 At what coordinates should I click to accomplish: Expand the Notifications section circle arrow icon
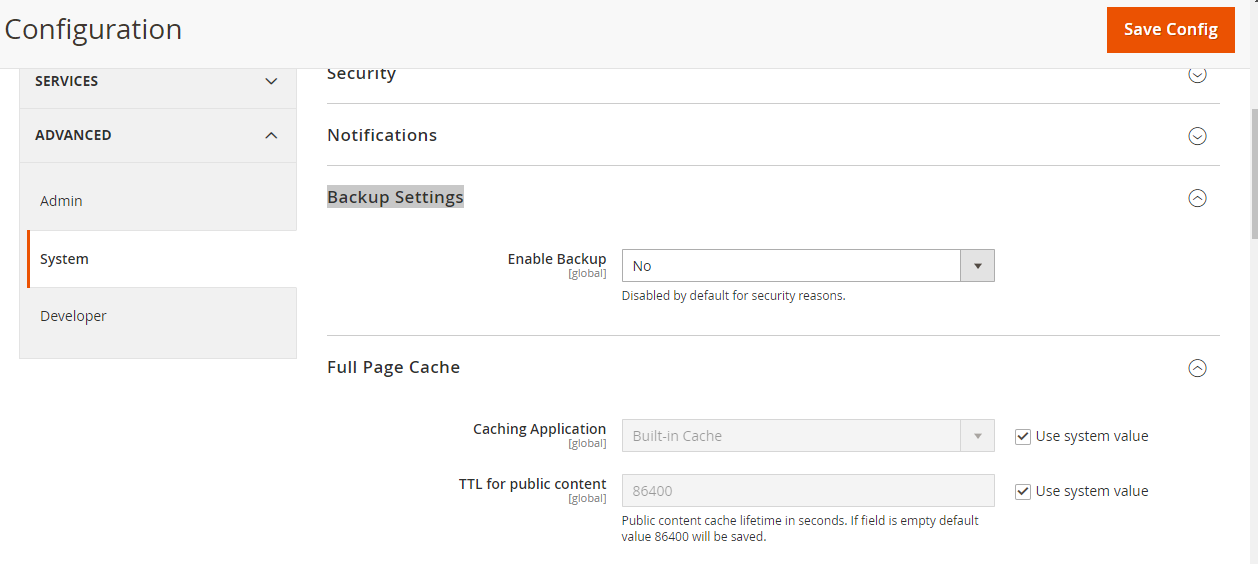[1197, 136]
